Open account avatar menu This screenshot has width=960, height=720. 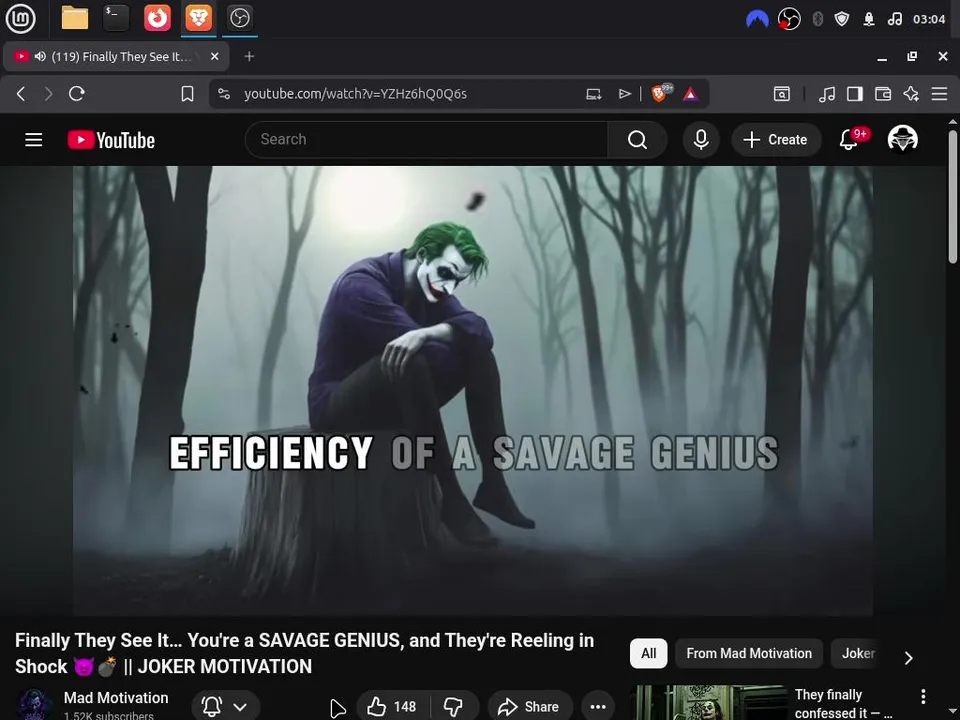[902, 139]
